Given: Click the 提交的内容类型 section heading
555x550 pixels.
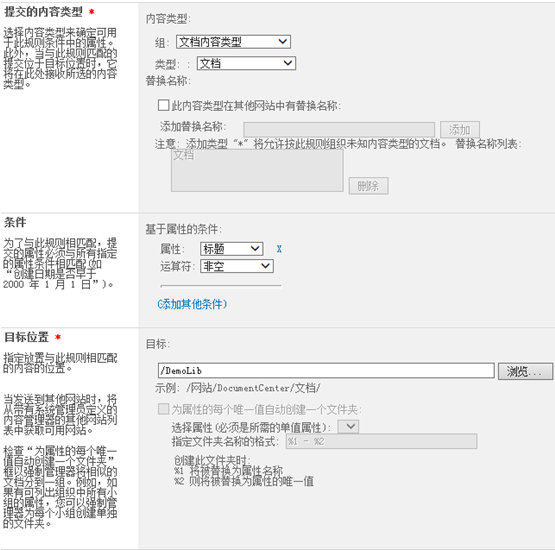Looking at the screenshot, I should [x=43, y=12].
